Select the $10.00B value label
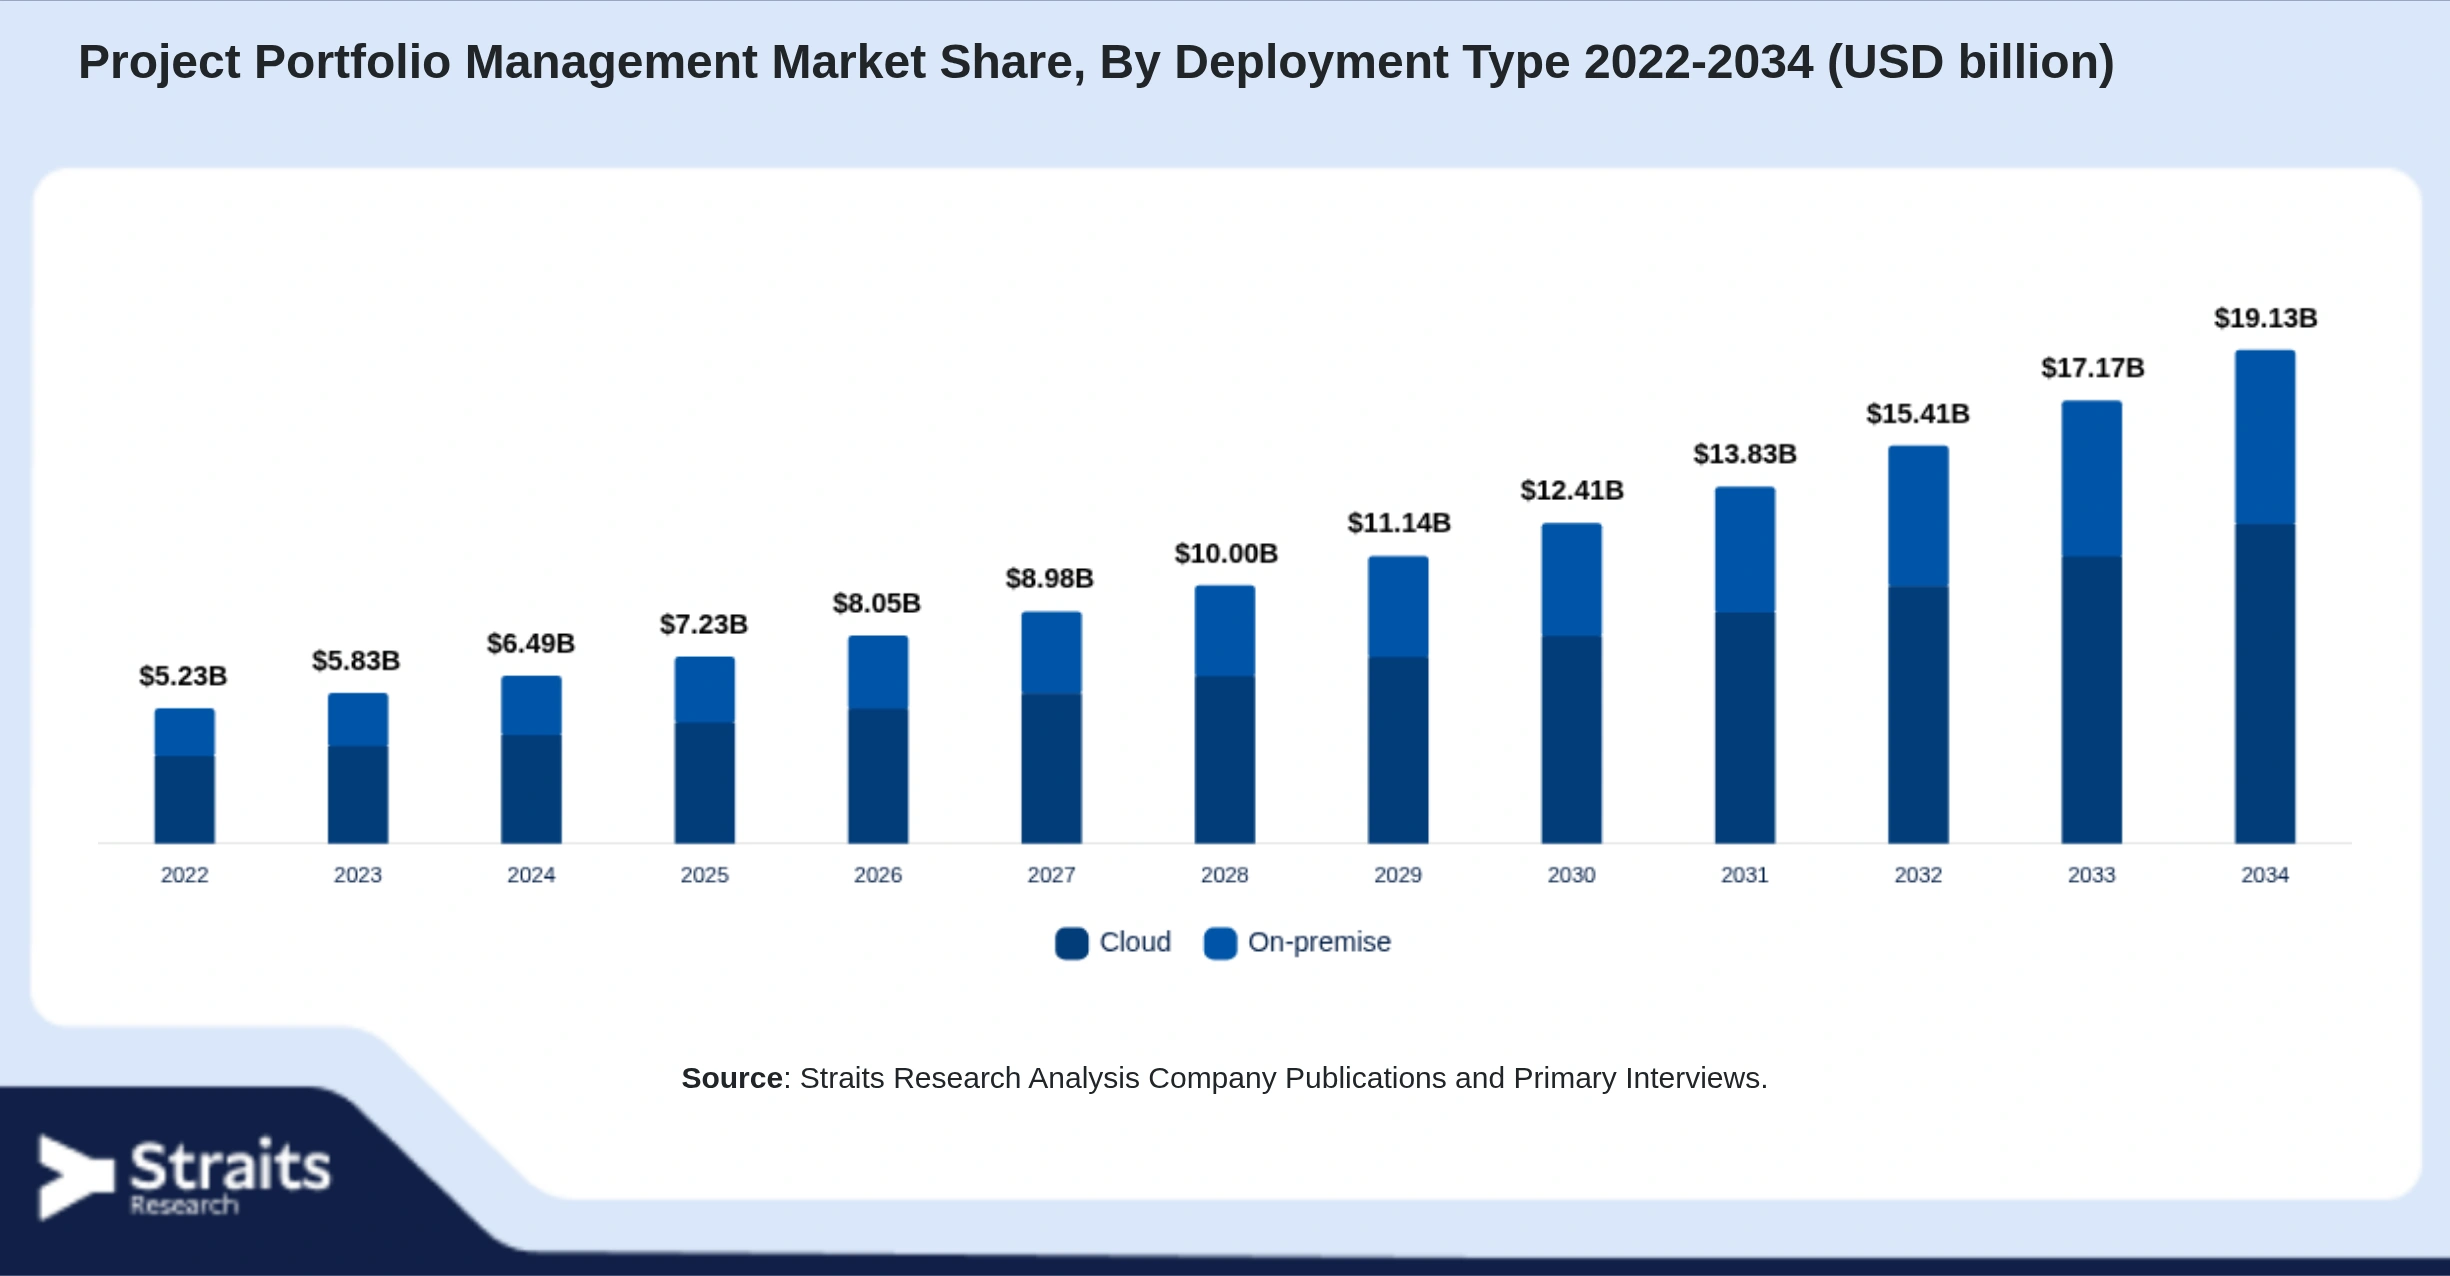 pos(1226,553)
